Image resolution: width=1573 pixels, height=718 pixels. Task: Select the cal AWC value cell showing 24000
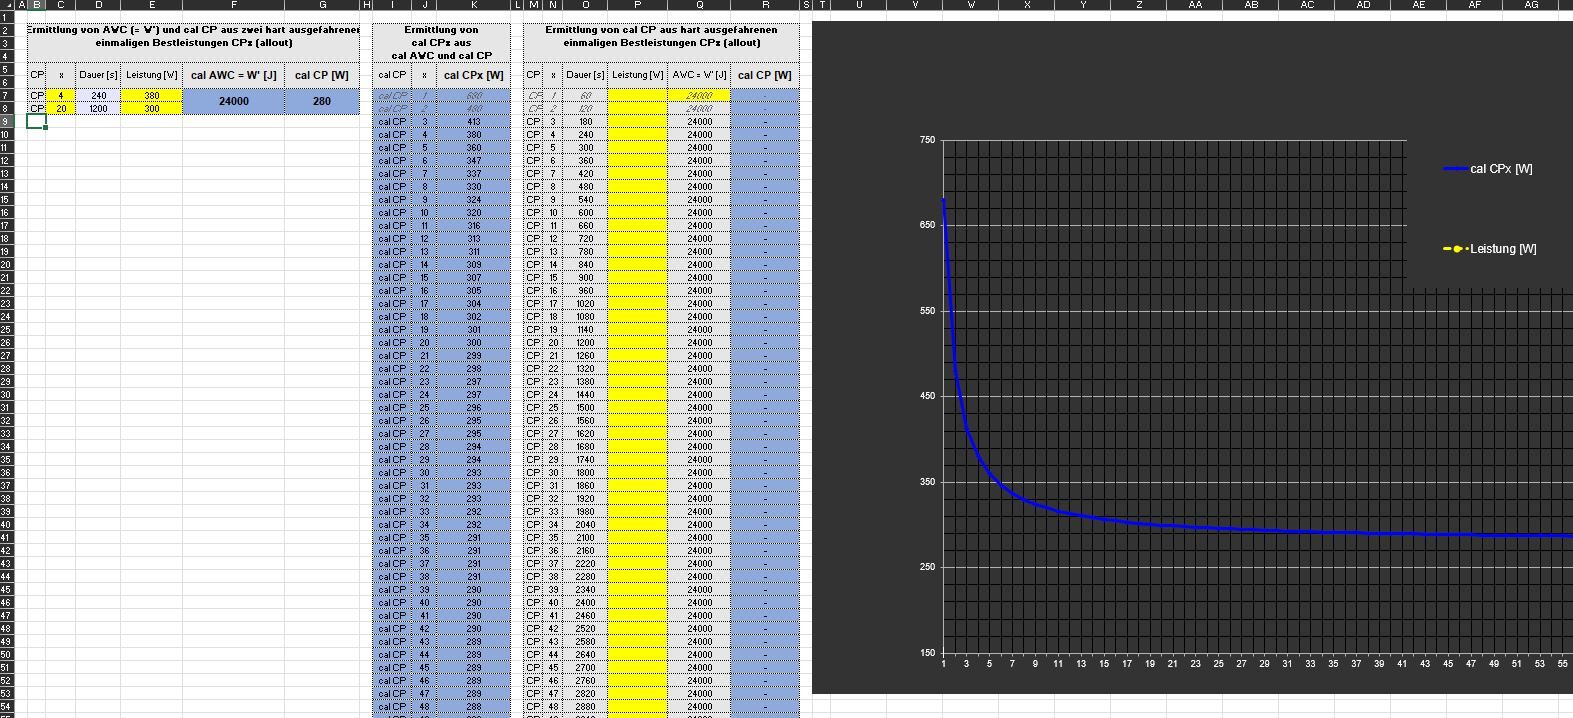pos(234,101)
